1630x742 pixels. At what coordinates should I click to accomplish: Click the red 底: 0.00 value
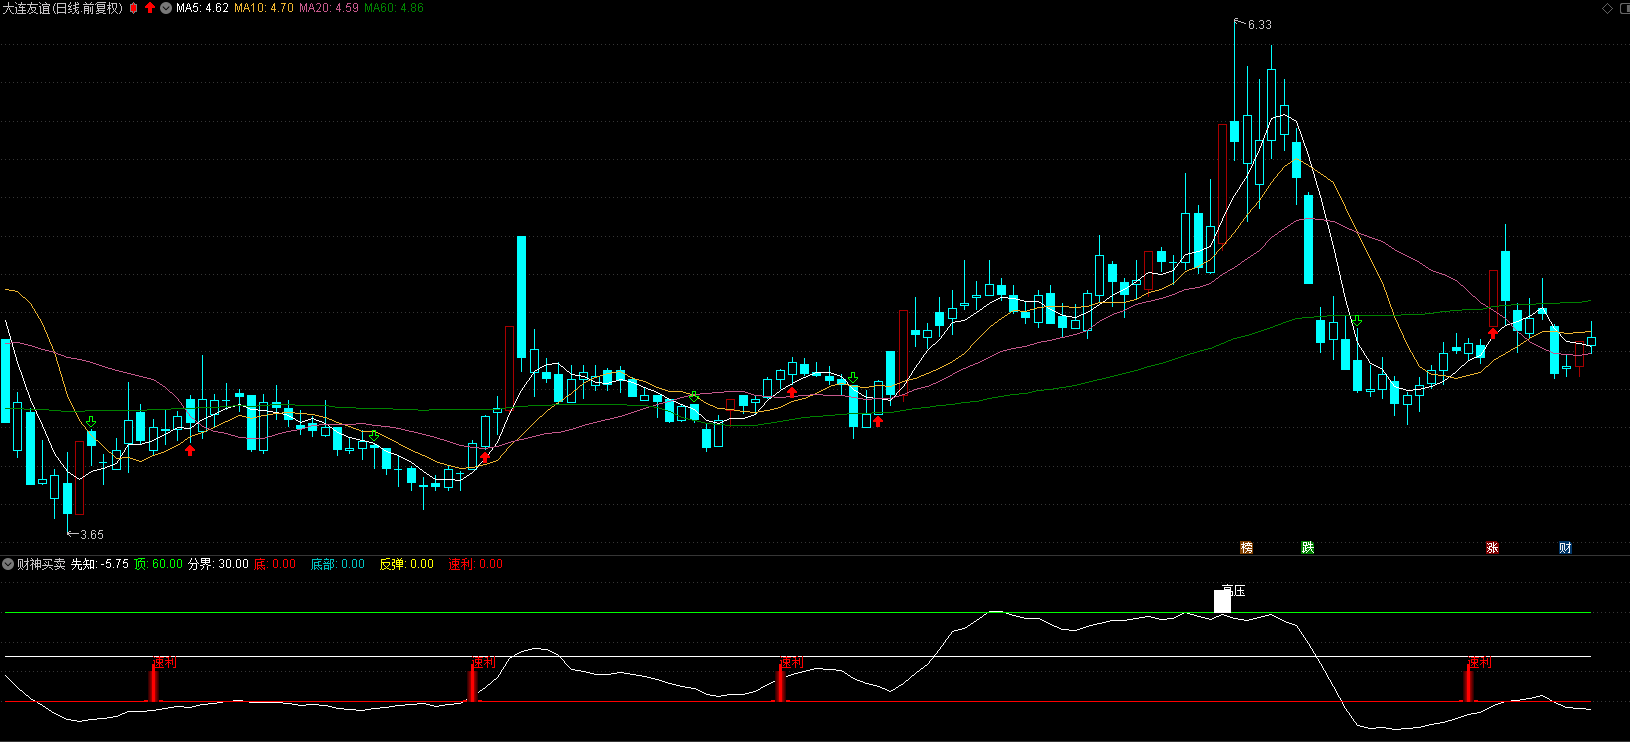tap(275, 564)
